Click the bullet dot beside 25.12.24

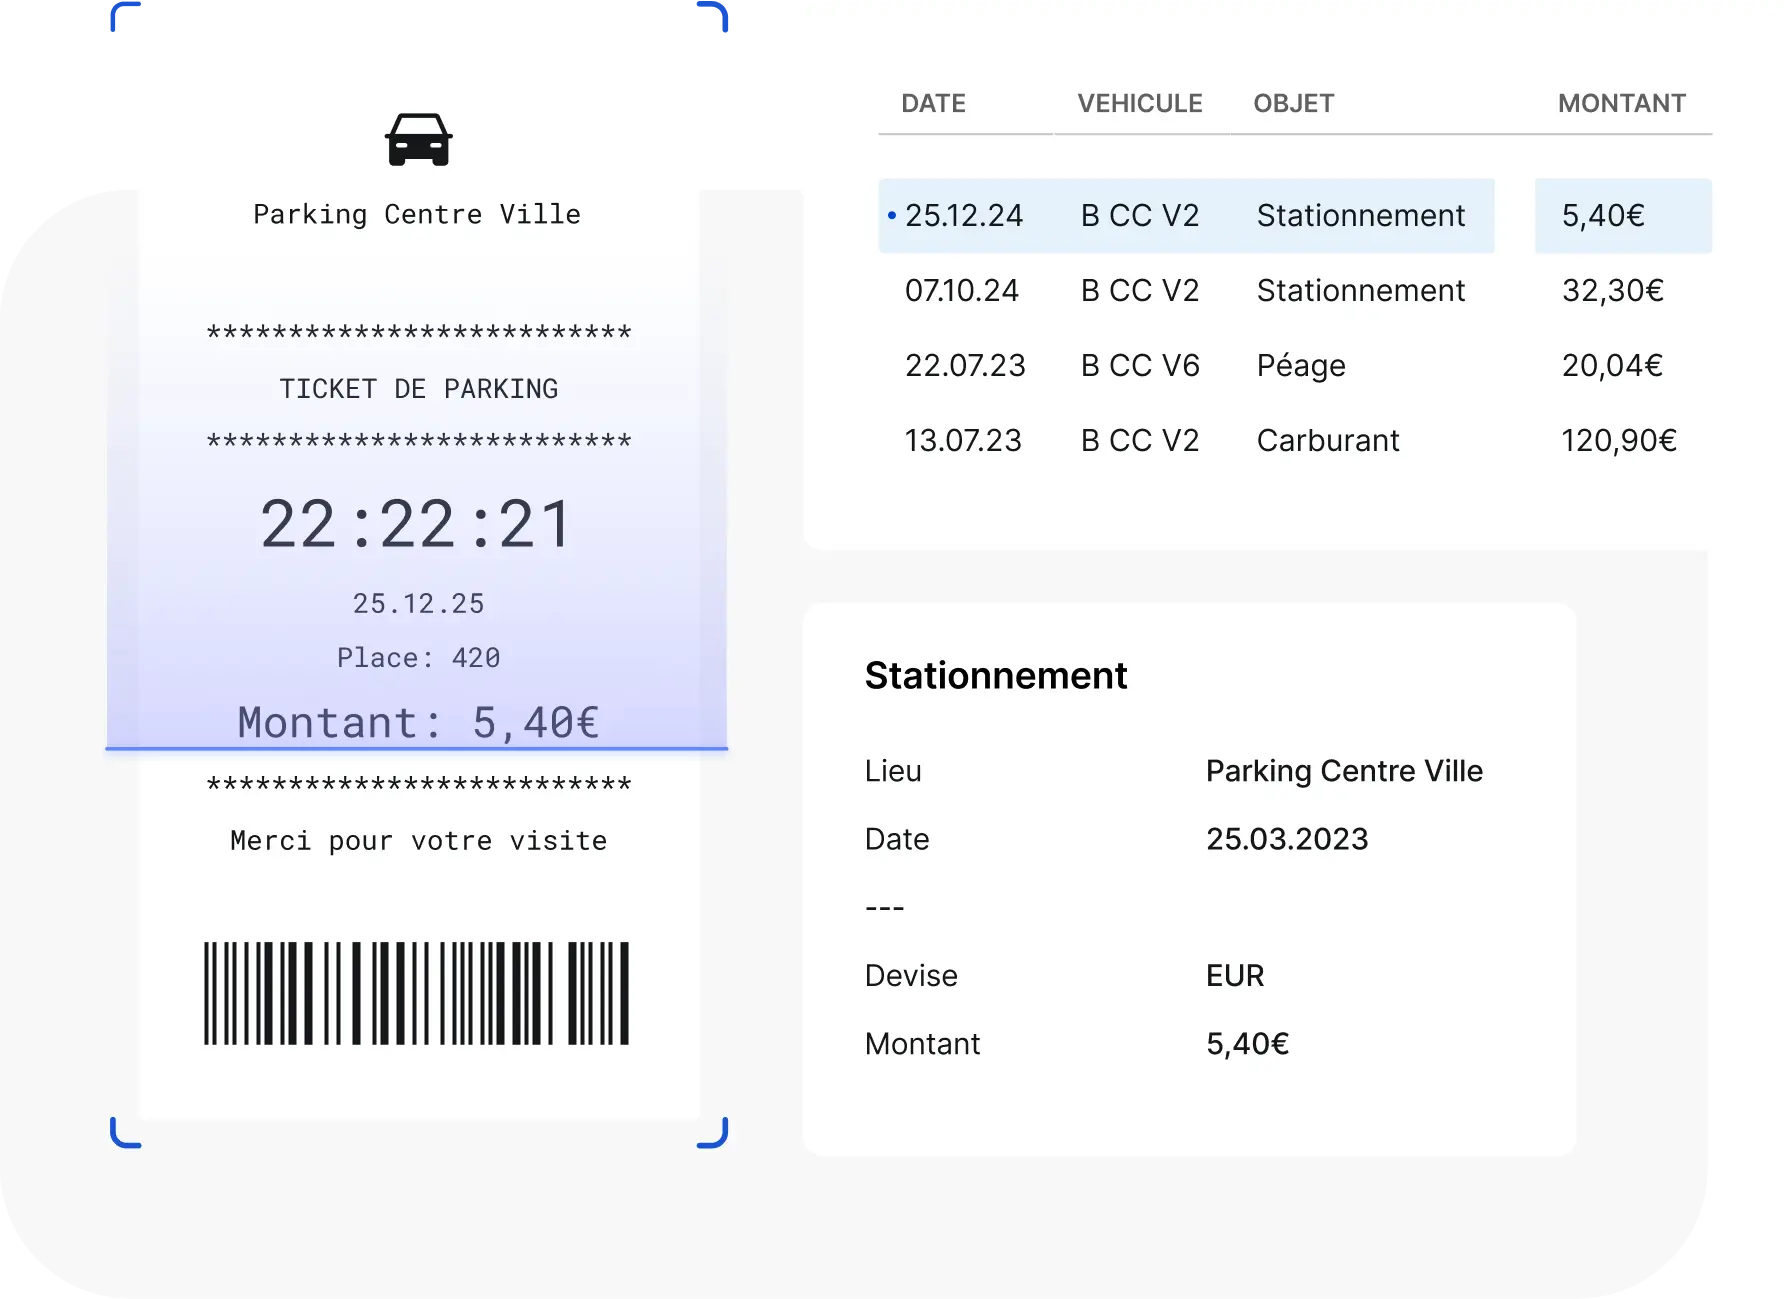coord(891,215)
